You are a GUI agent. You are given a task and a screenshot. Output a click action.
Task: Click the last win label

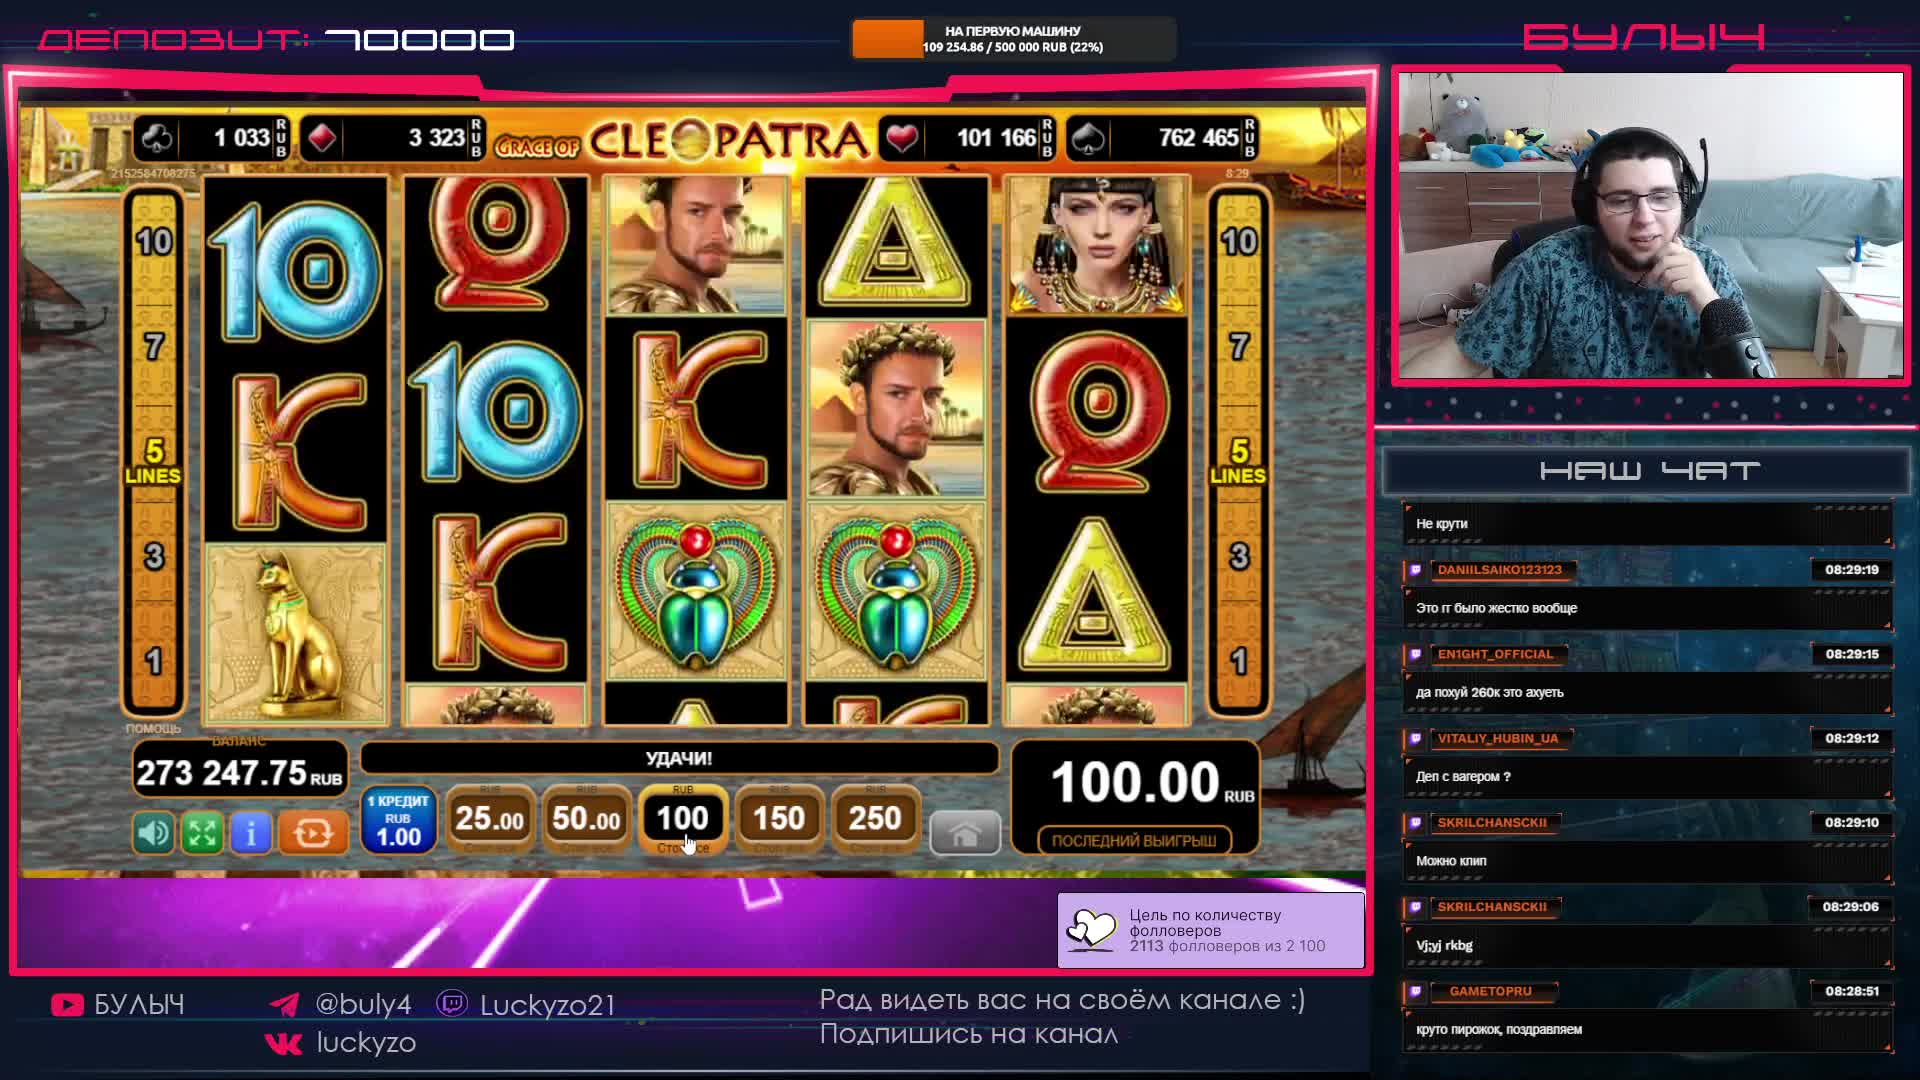pyautogui.click(x=1134, y=841)
